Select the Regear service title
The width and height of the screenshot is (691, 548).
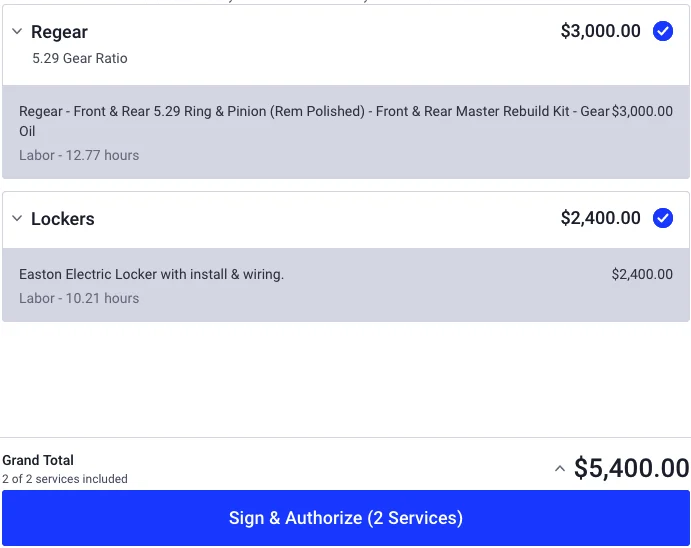tap(59, 32)
